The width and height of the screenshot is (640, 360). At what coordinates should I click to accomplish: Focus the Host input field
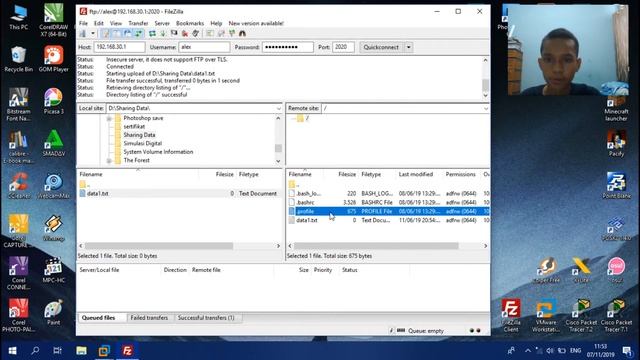point(119,47)
